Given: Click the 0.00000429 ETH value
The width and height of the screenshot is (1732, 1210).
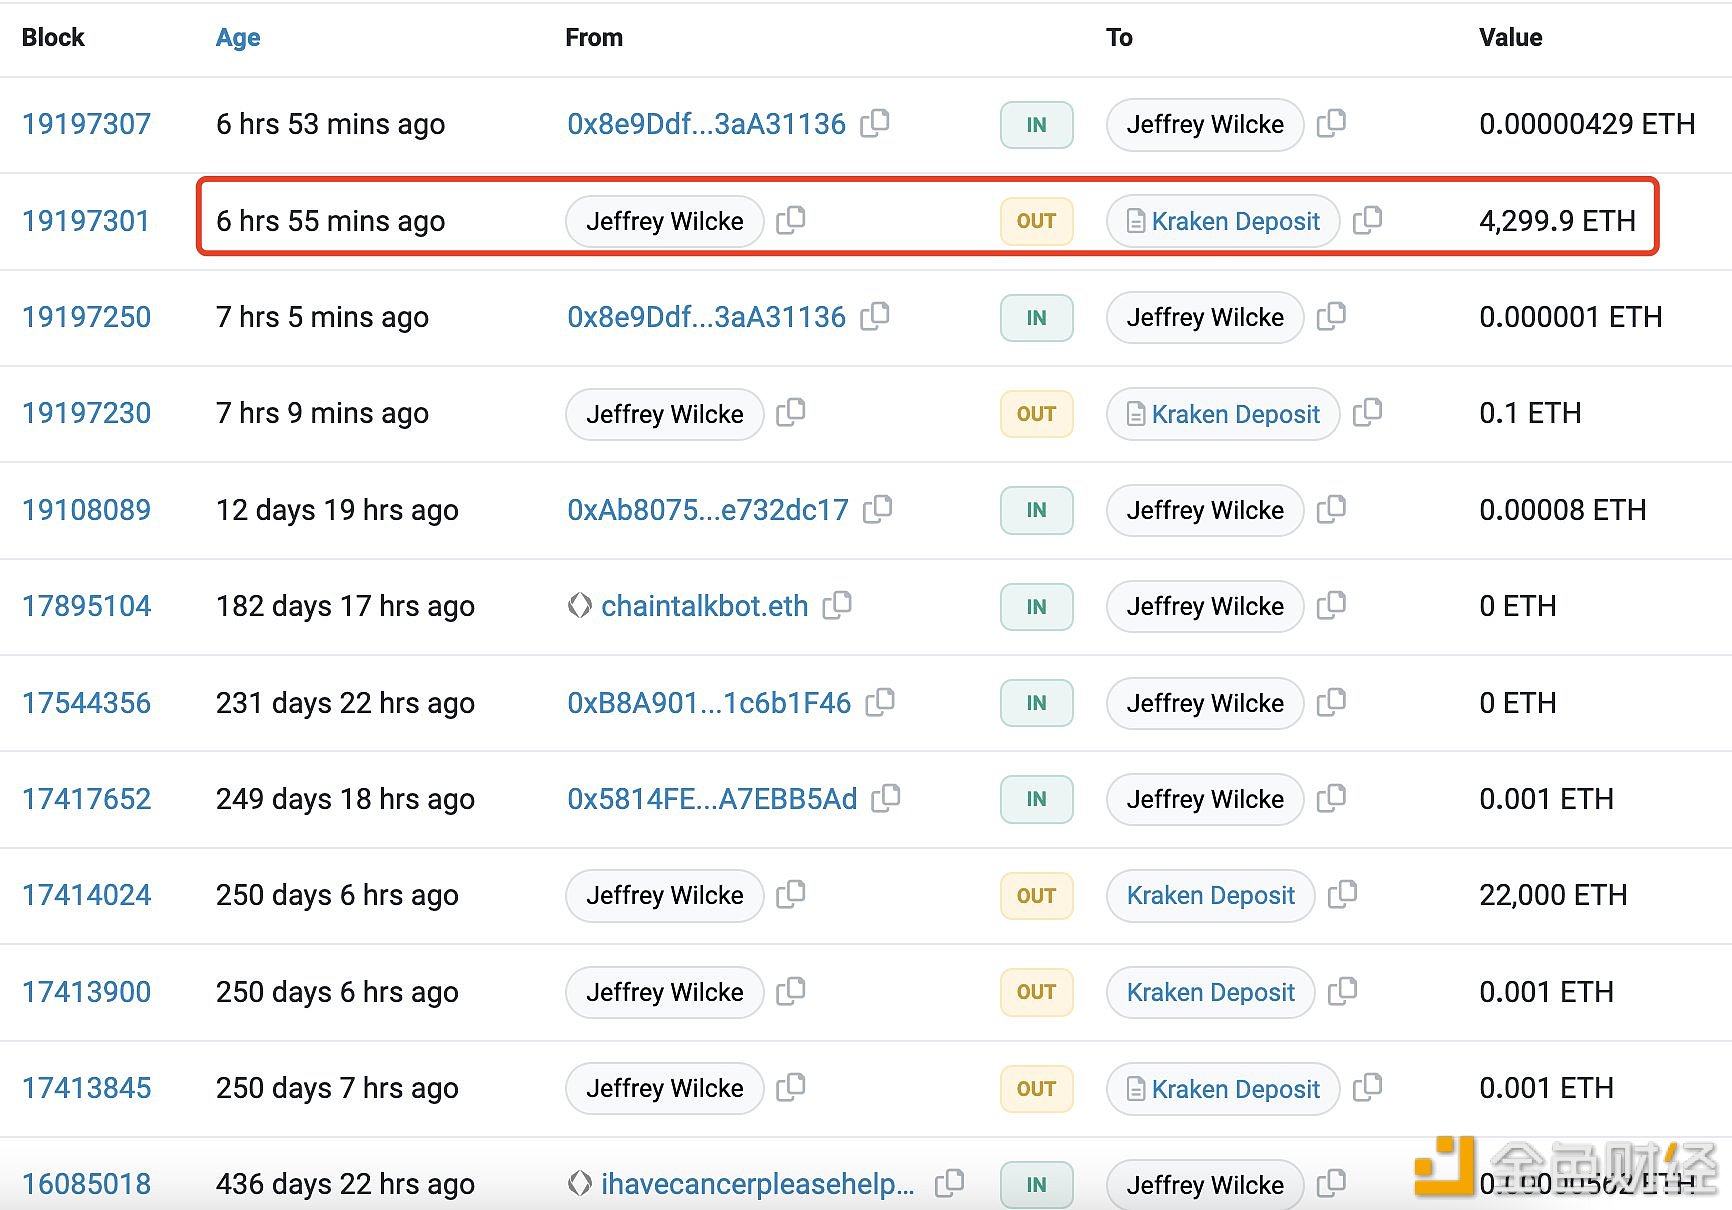Looking at the screenshot, I should [x=1587, y=124].
